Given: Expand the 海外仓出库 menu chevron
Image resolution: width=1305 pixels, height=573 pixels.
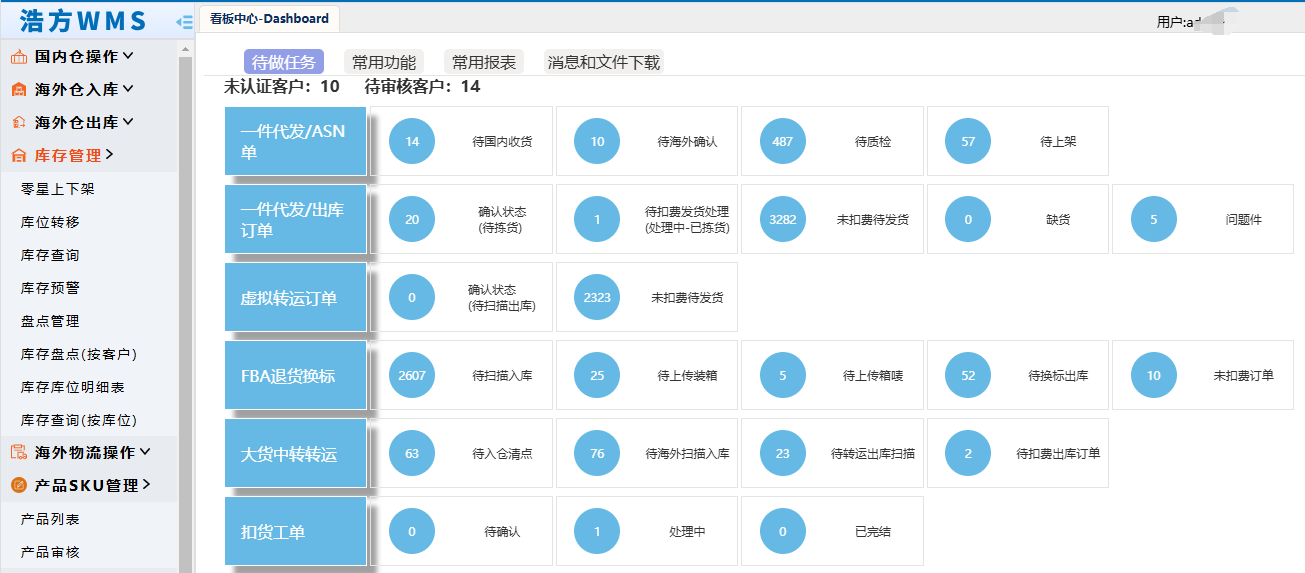Looking at the screenshot, I should pyautogui.click(x=128, y=123).
